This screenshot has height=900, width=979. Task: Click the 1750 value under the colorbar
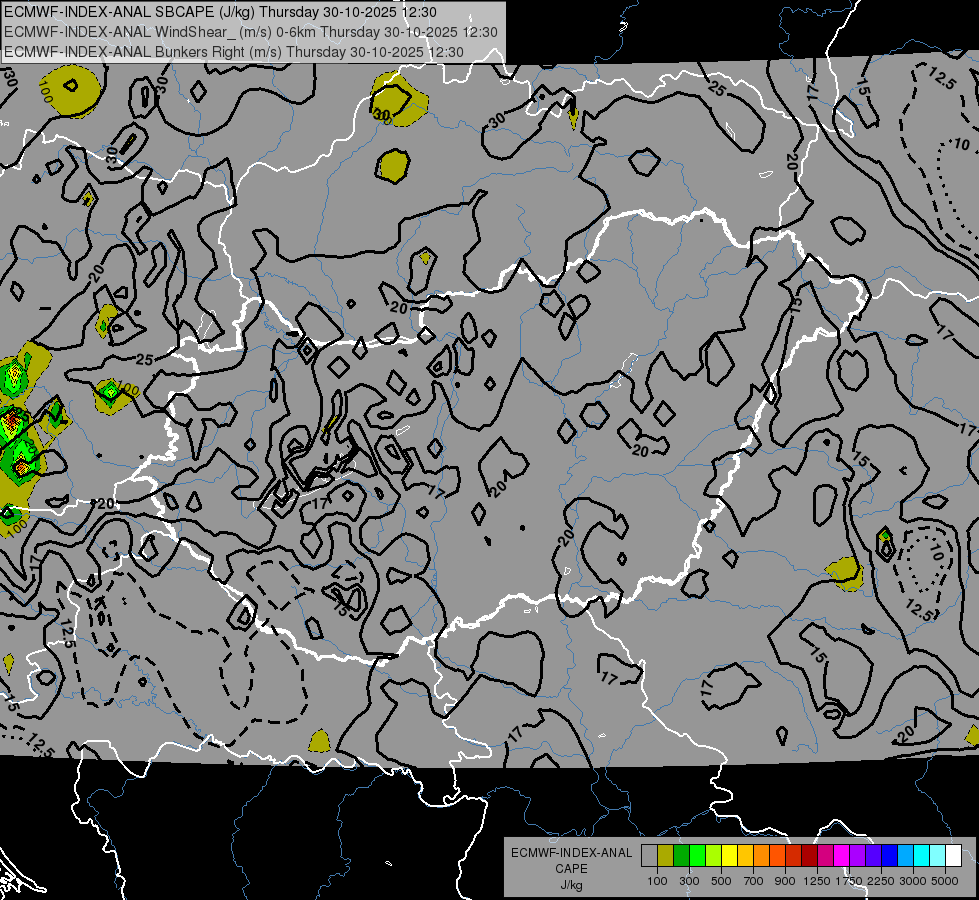click(849, 881)
